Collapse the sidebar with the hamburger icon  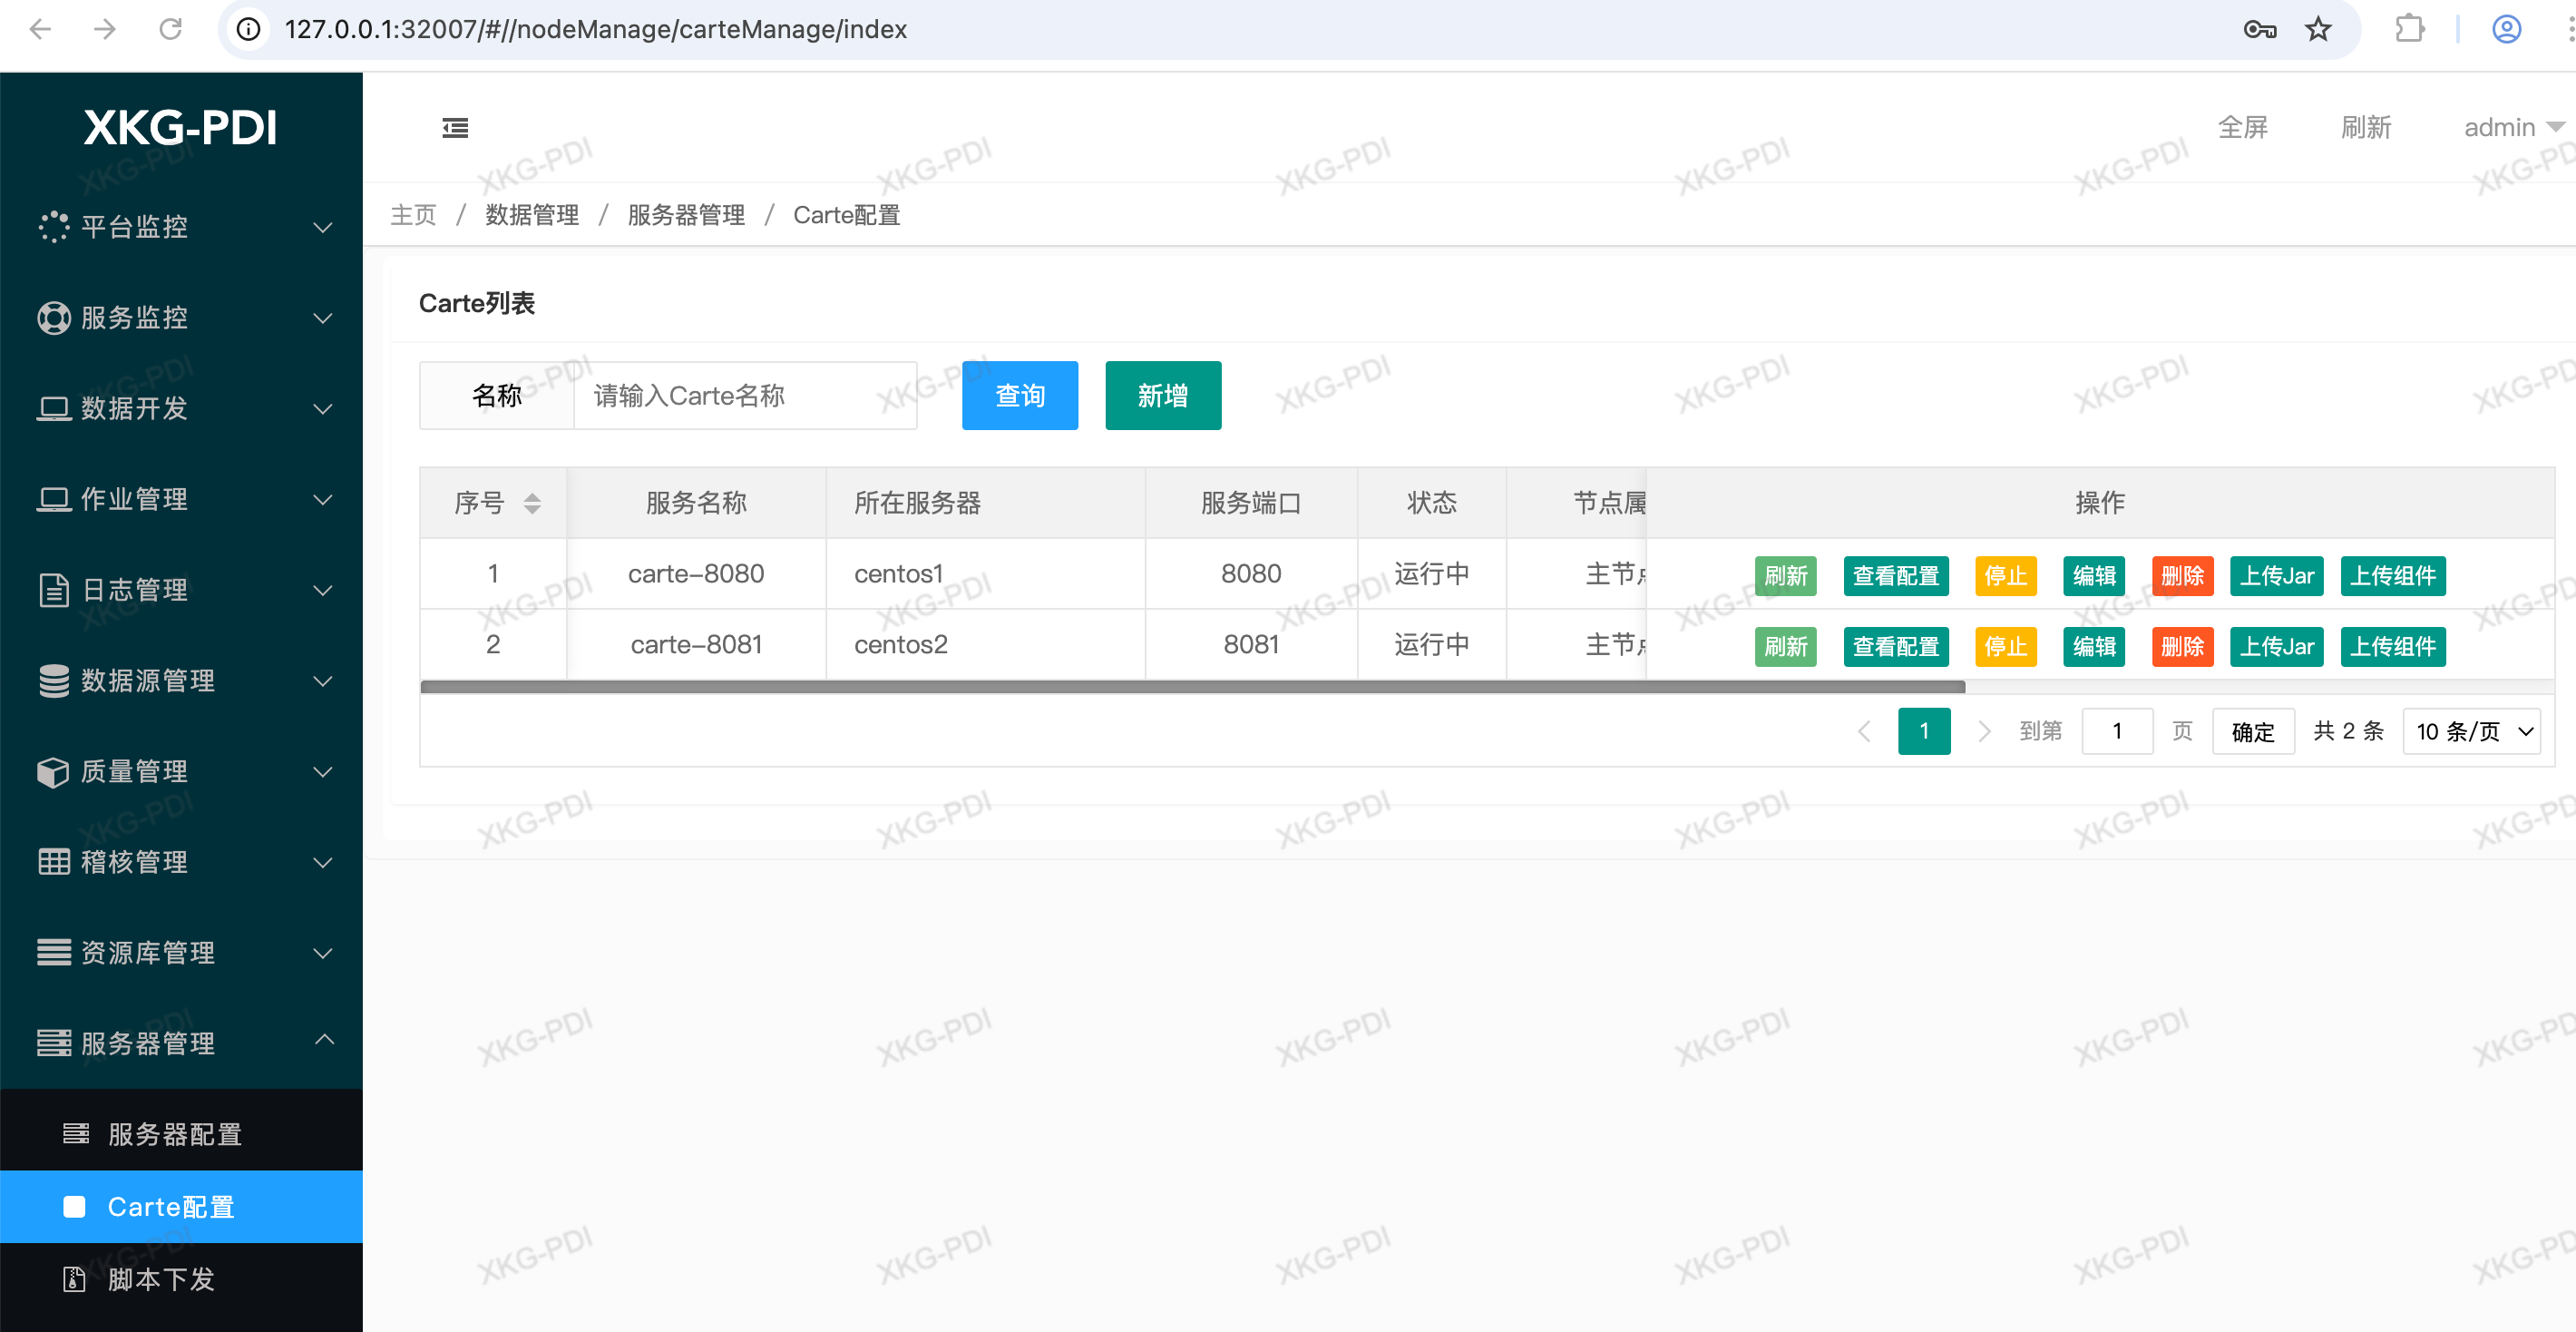tap(455, 128)
